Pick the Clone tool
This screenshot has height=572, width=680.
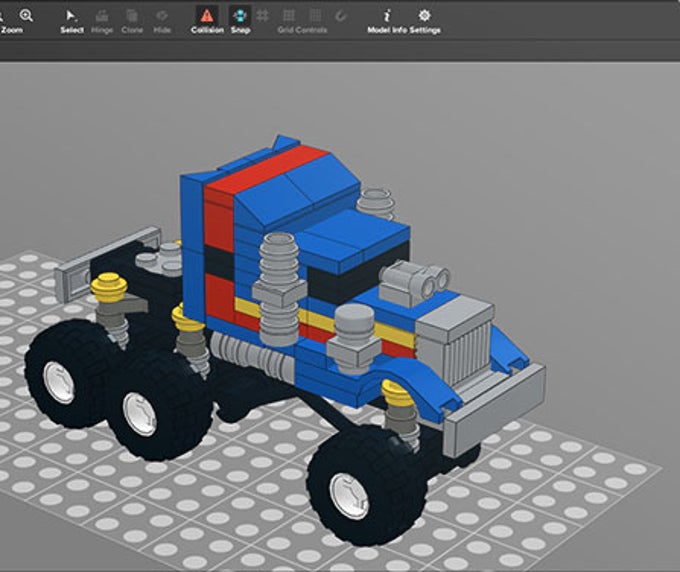(x=132, y=16)
